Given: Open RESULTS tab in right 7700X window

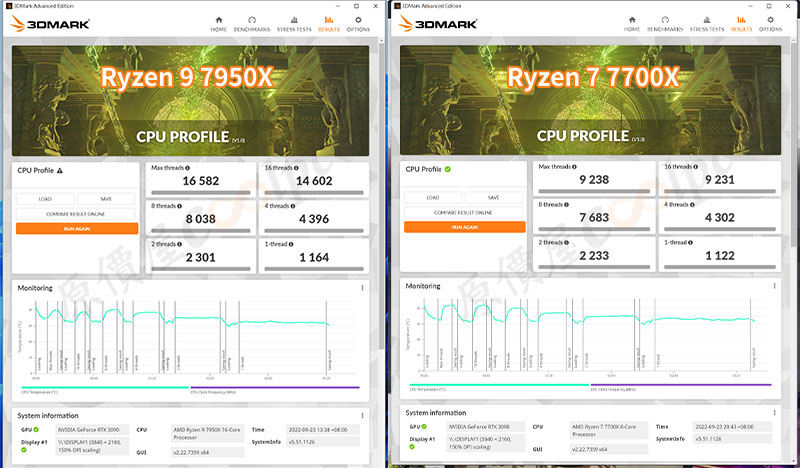Looking at the screenshot, I should pos(741,24).
